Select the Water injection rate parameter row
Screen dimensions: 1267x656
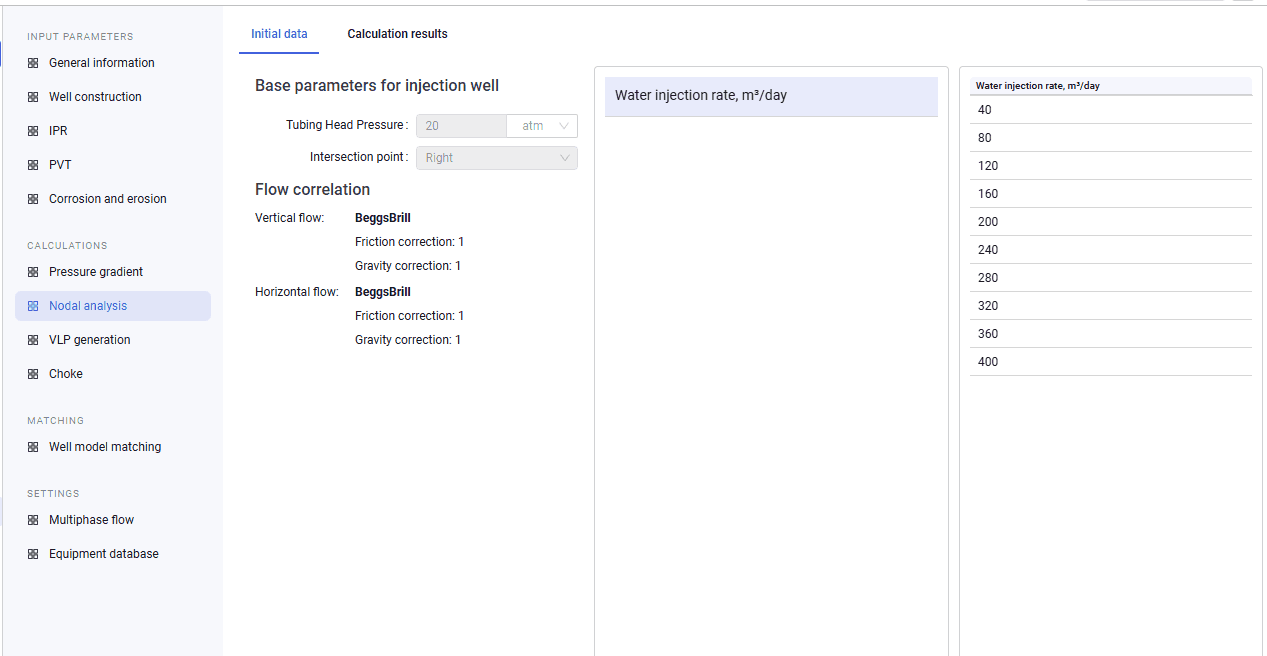pos(771,96)
